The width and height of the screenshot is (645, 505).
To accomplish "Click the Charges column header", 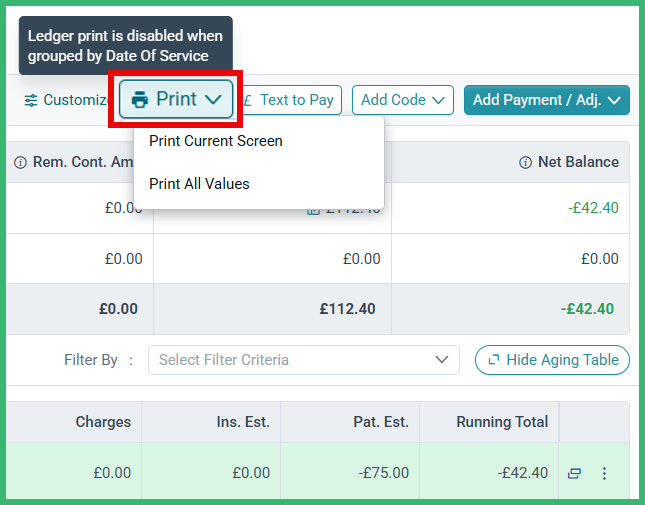I will tap(74, 422).
